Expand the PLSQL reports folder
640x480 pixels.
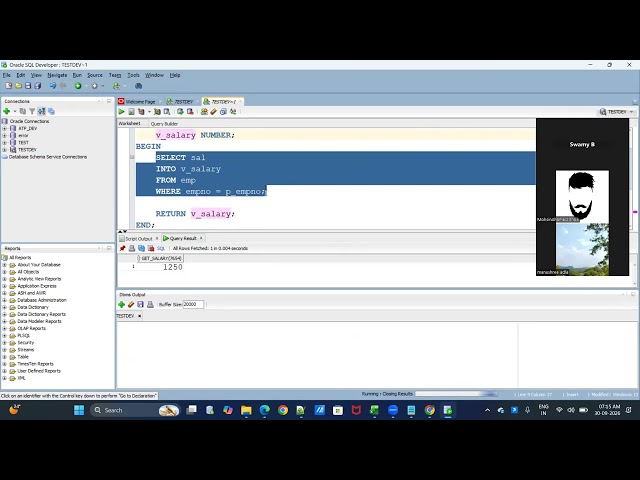[4, 336]
